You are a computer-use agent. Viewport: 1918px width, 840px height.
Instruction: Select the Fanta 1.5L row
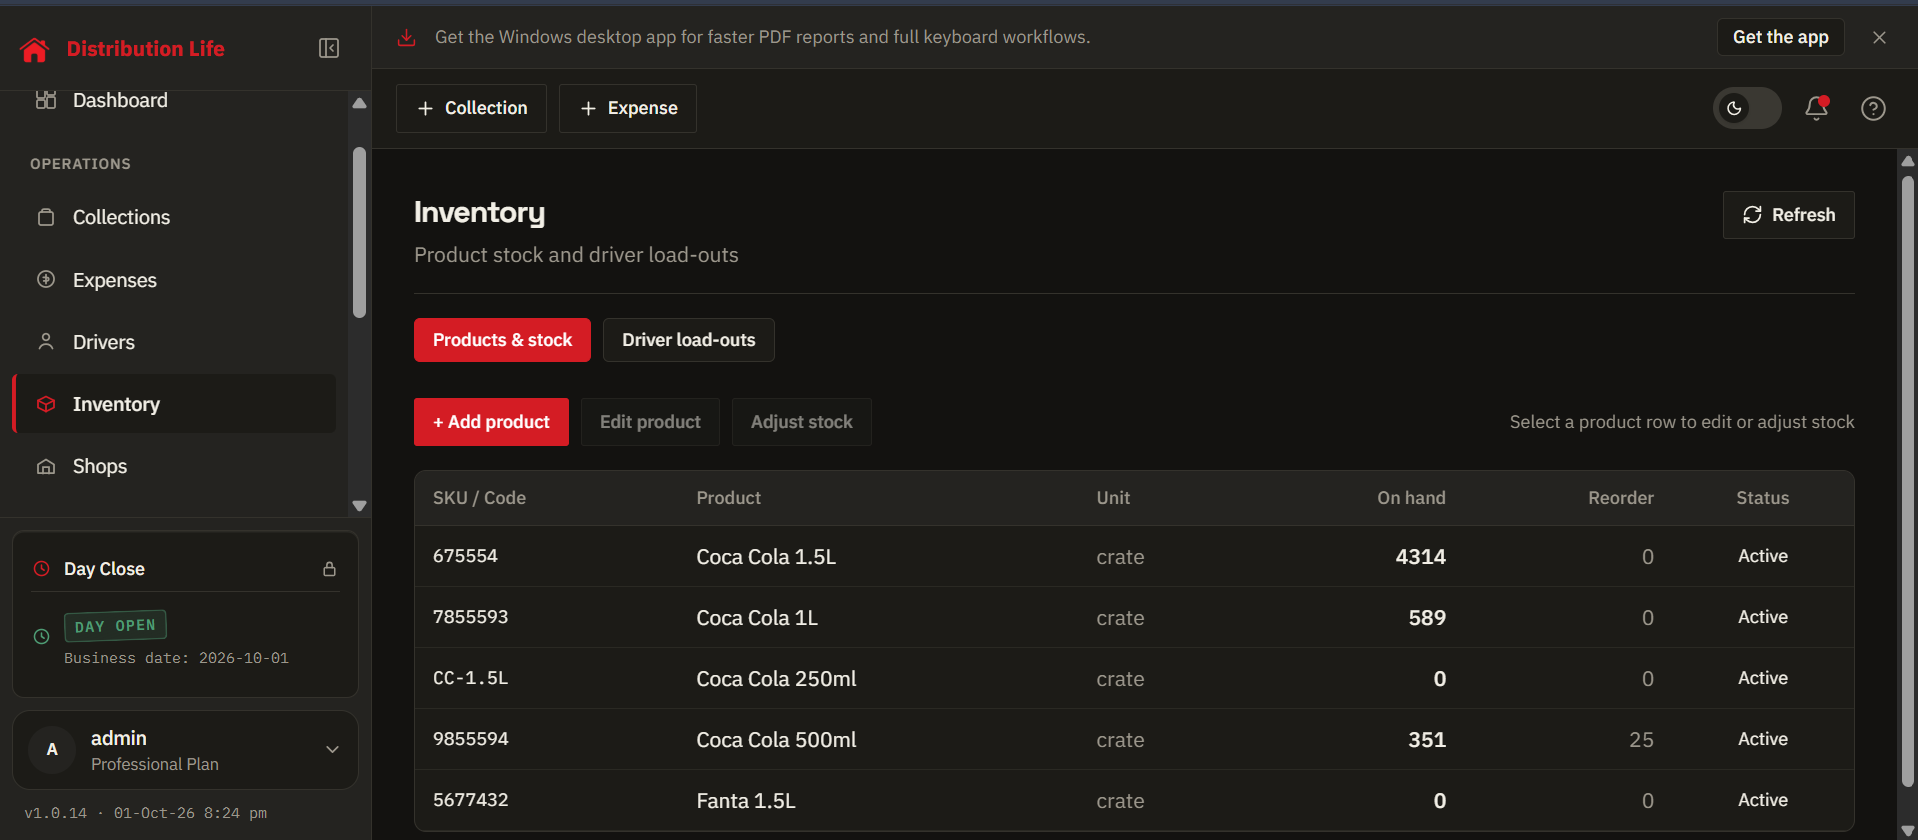tap(1134, 800)
